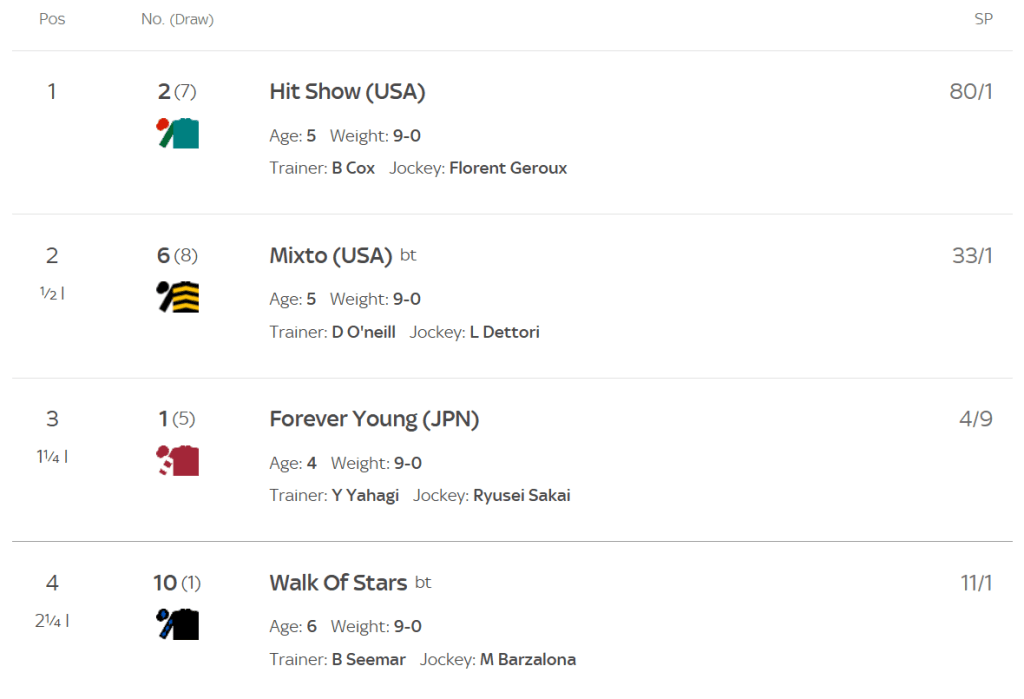
Task: Click Mixto's black and yellow striped silks
Action: tap(178, 297)
